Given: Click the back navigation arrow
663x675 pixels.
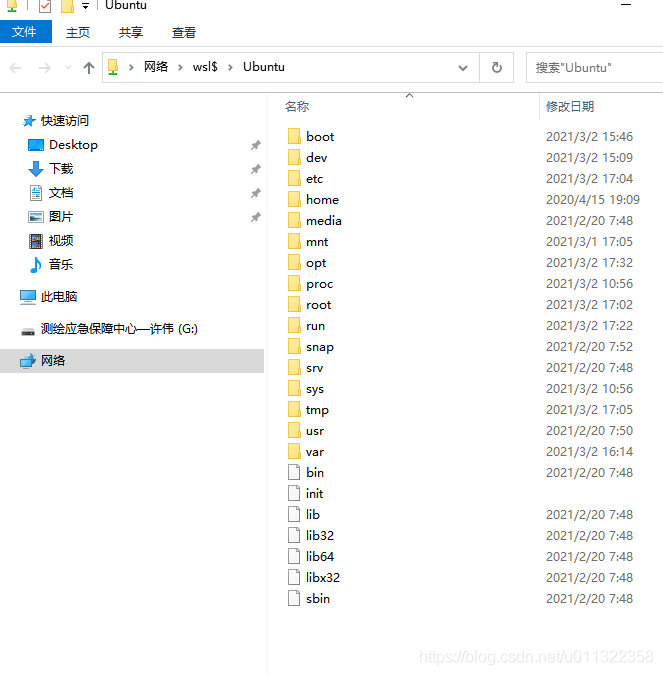Looking at the screenshot, I should 15,68.
